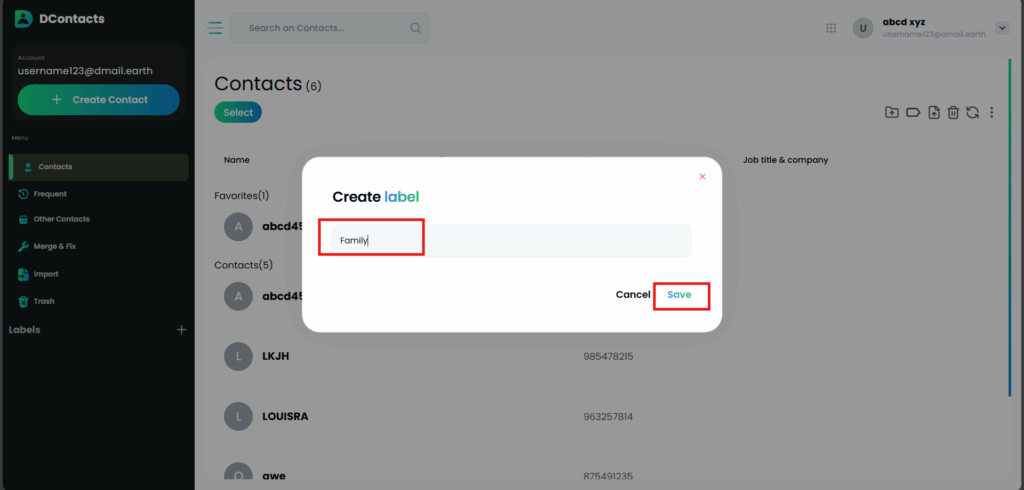
Task: Click the magnifier icon in the search bar
Action: point(415,28)
